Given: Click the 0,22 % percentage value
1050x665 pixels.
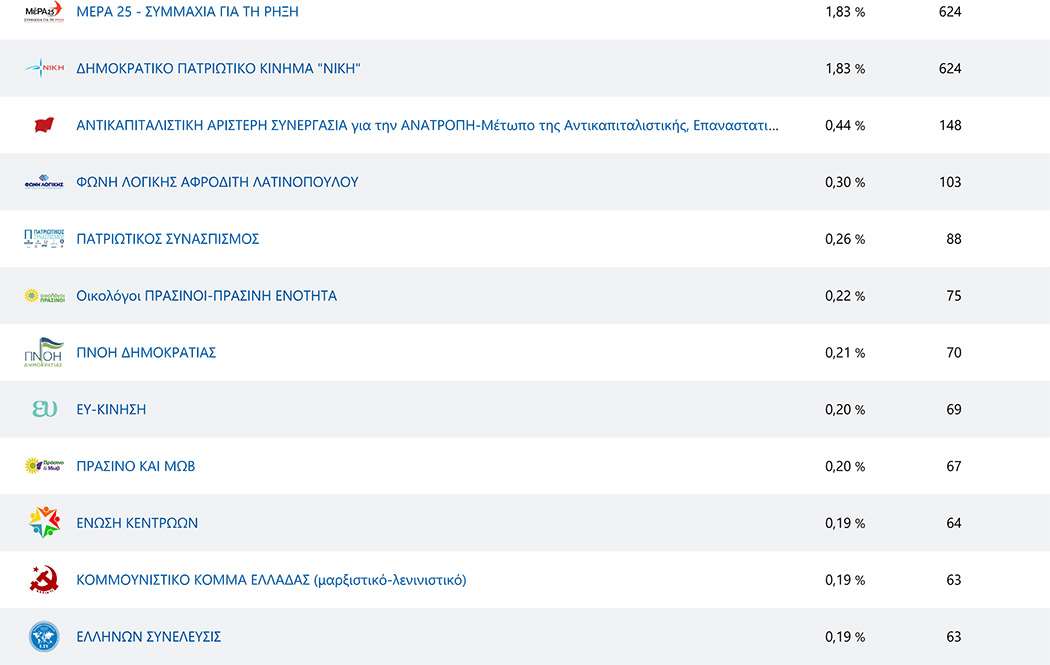Looking at the screenshot, I should (845, 296).
